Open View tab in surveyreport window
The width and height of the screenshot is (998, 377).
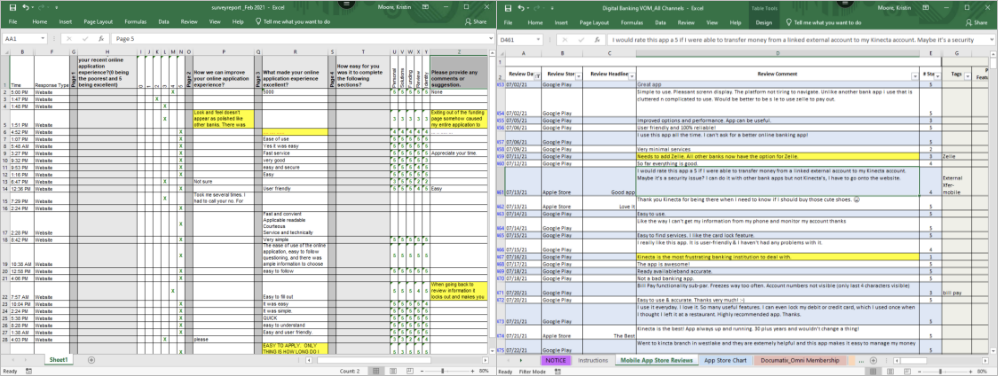[214, 22]
